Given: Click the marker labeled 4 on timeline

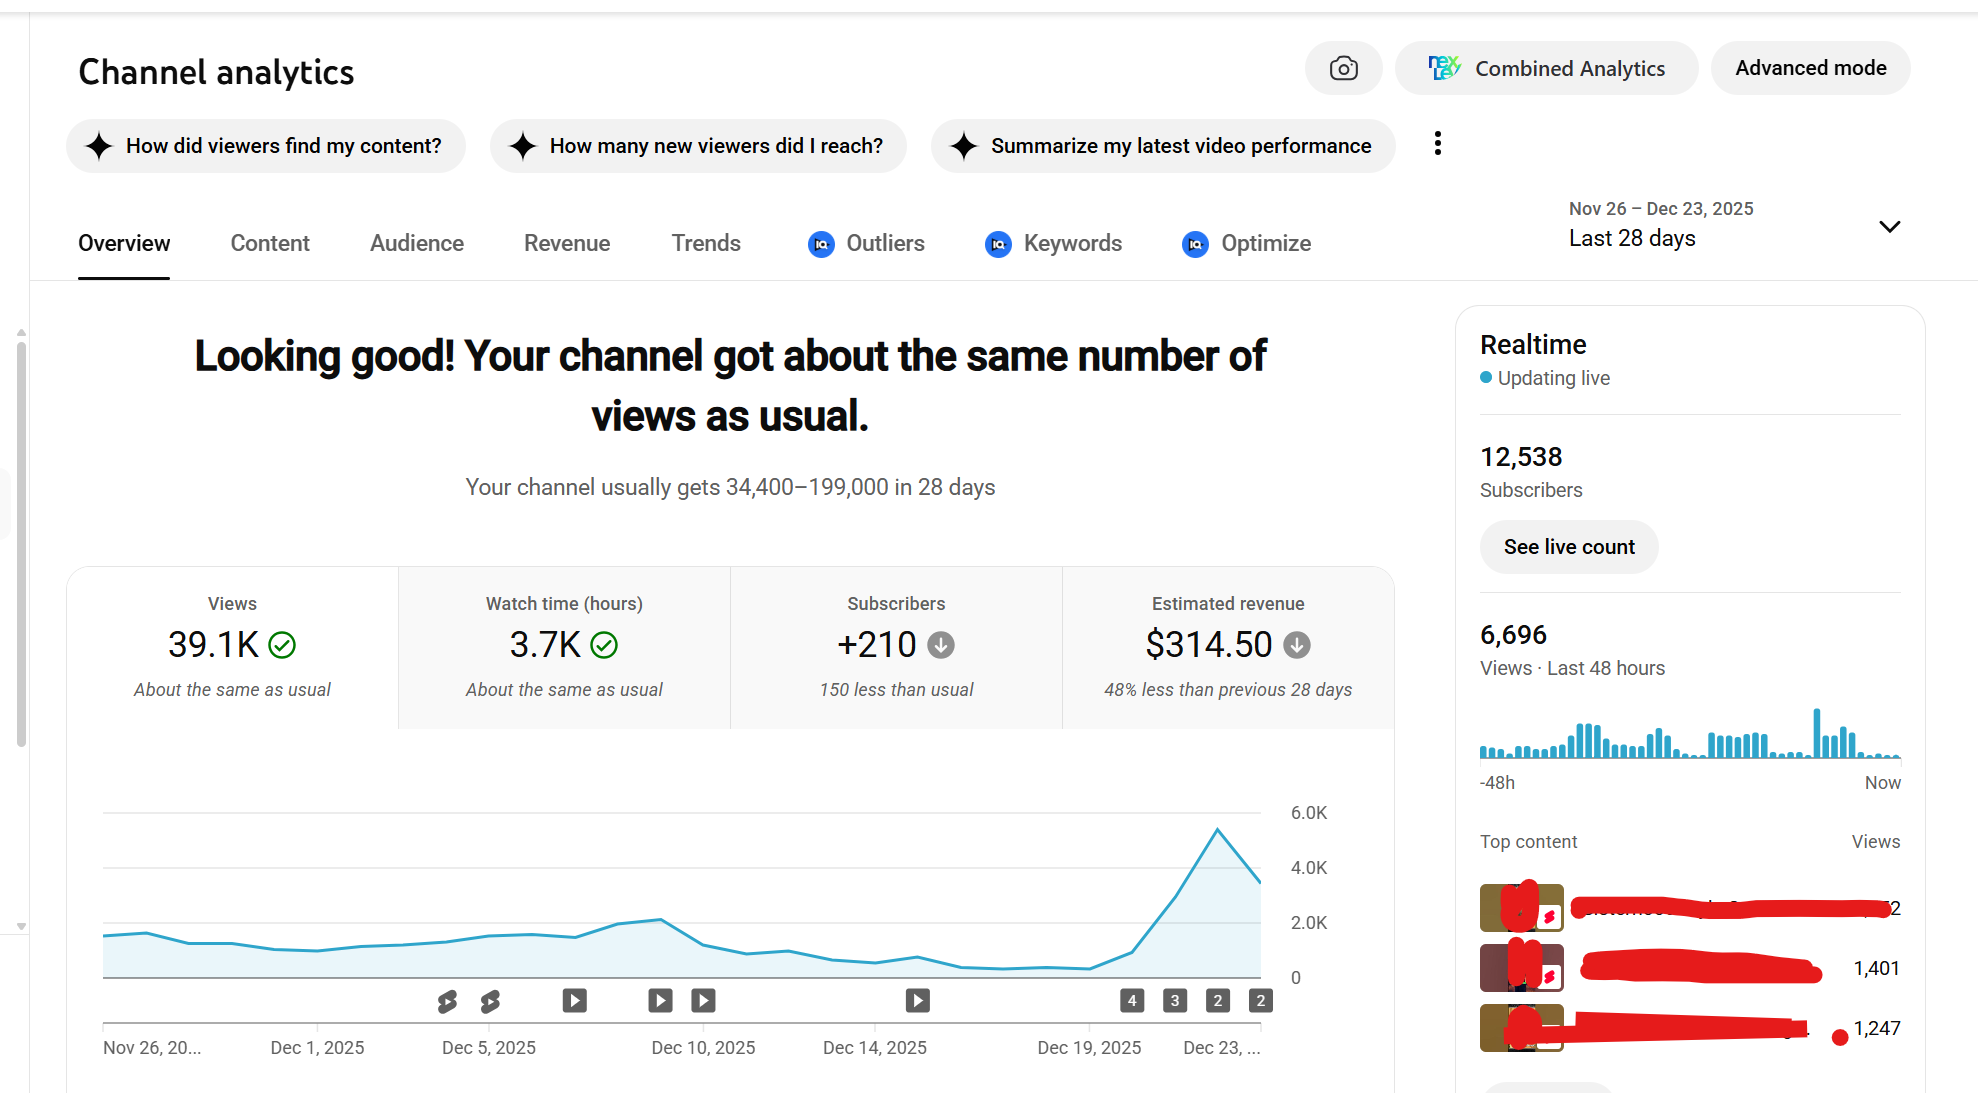Looking at the screenshot, I should click(1131, 1000).
